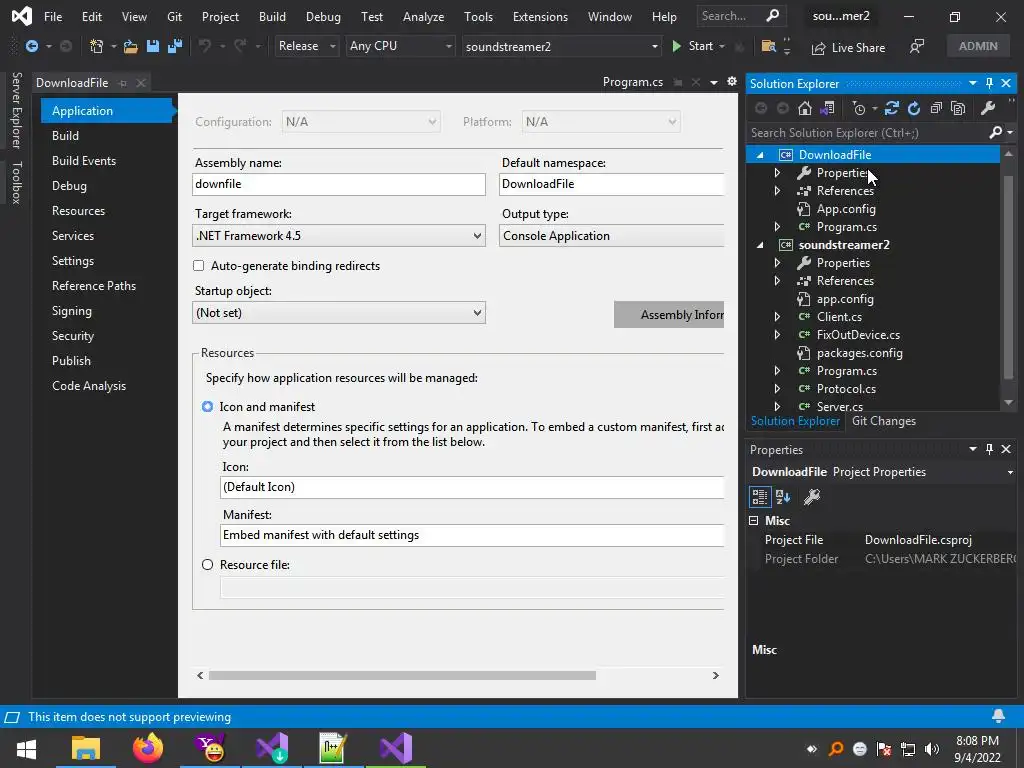The width and height of the screenshot is (1024, 768).
Task: Click the Categorized view icon in Properties panel
Action: (759, 497)
